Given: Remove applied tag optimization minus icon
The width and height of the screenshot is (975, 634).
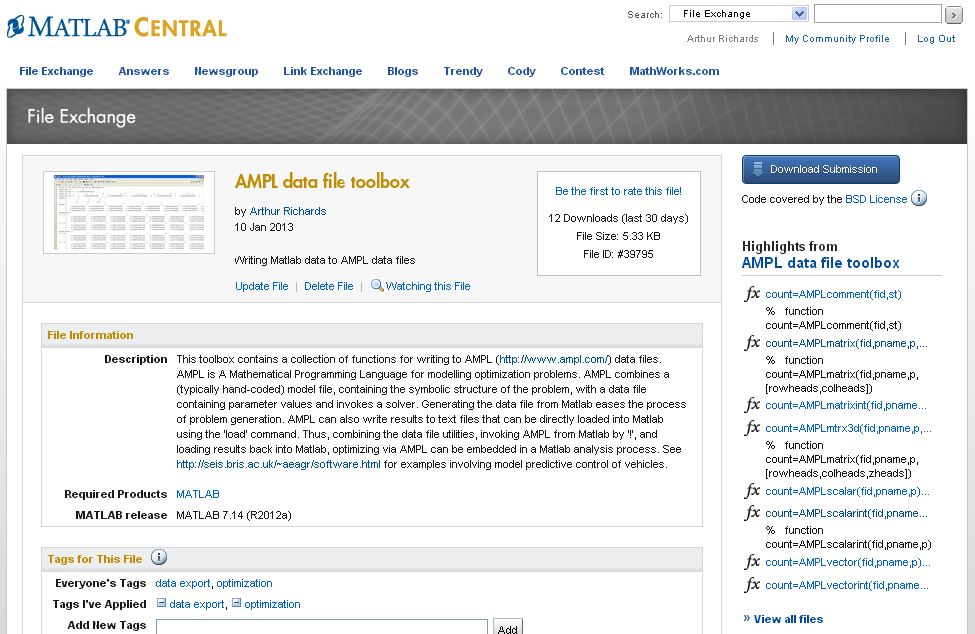Looking at the screenshot, I should (236, 603).
